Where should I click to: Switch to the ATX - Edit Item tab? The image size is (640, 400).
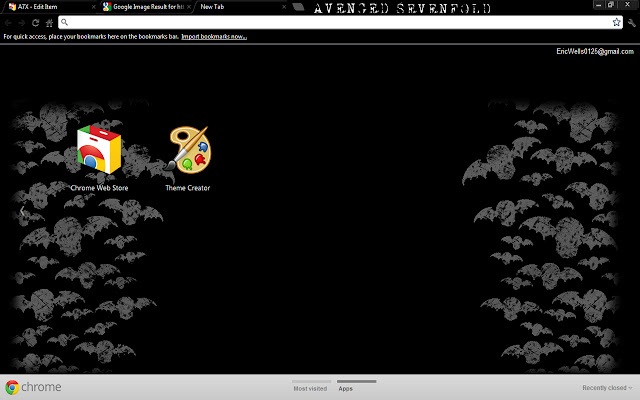click(48, 7)
